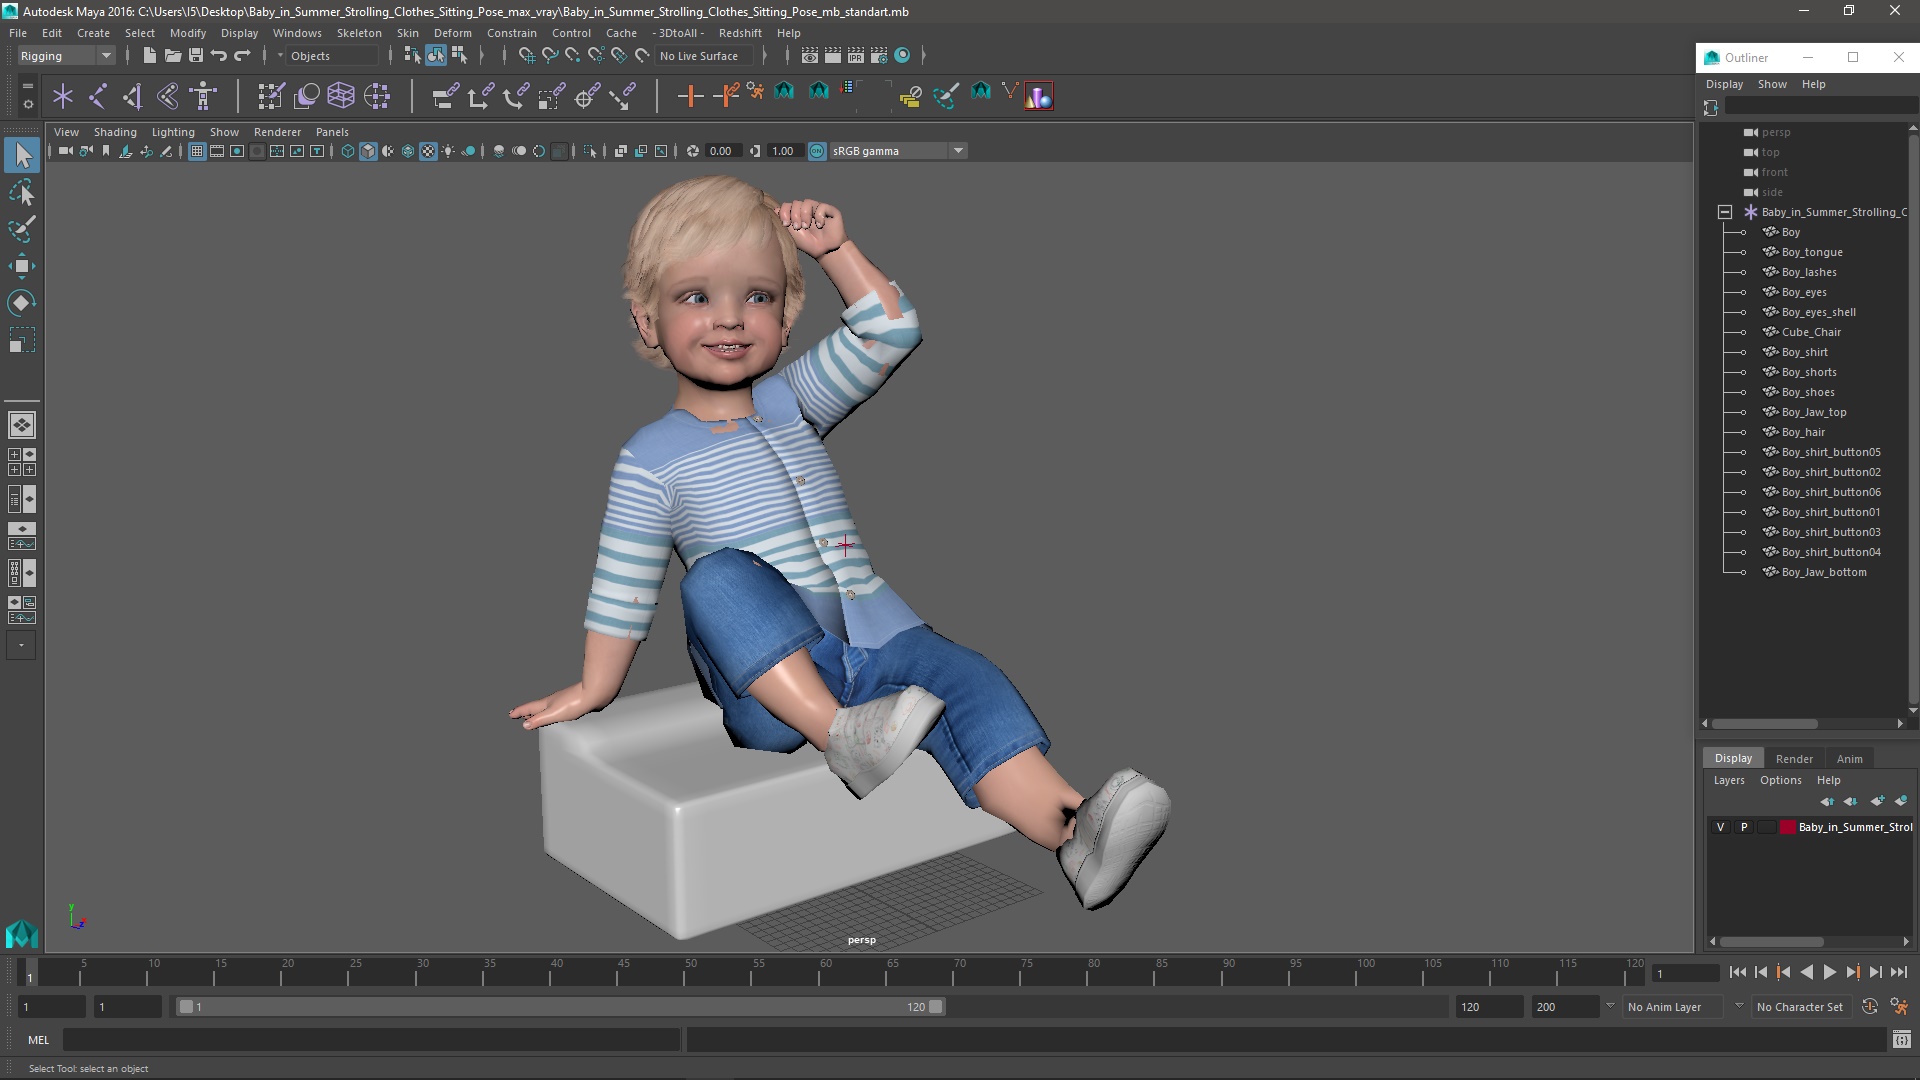The width and height of the screenshot is (1920, 1080).
Task: Click the Display tab in panel
Action: [1733, 757]
